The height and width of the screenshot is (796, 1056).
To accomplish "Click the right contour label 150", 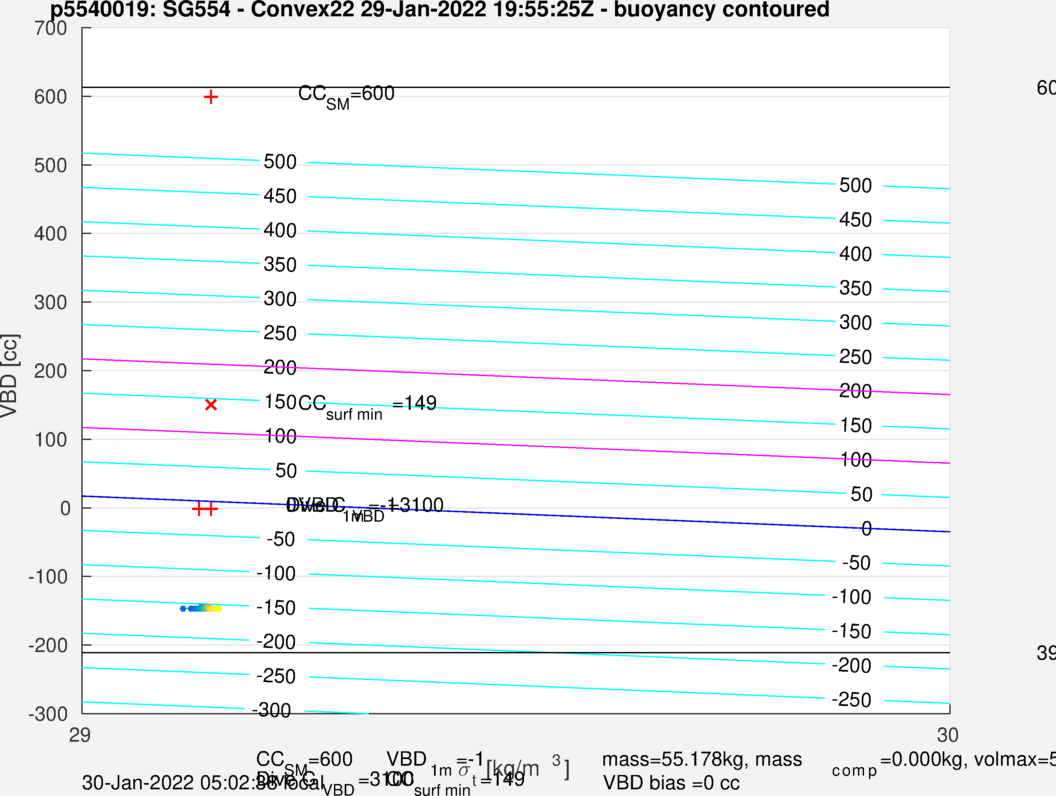I will (x=855, y=426).
